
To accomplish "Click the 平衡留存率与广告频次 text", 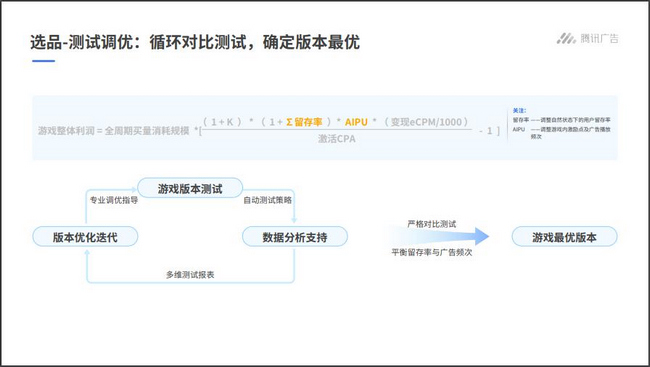I will click(431, 252).
